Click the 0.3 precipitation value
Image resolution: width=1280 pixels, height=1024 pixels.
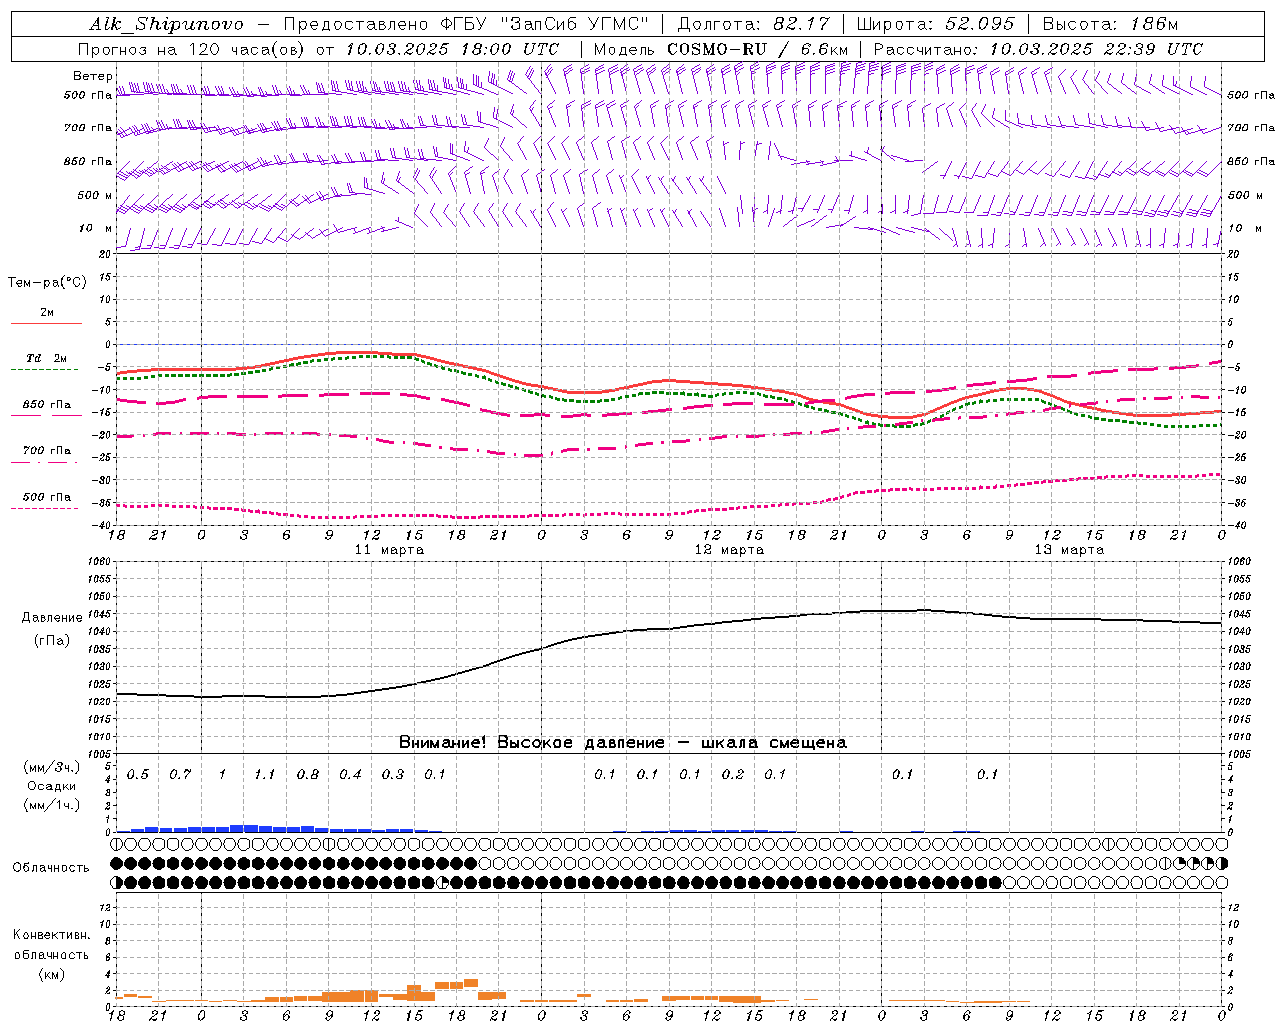point(393,774)
